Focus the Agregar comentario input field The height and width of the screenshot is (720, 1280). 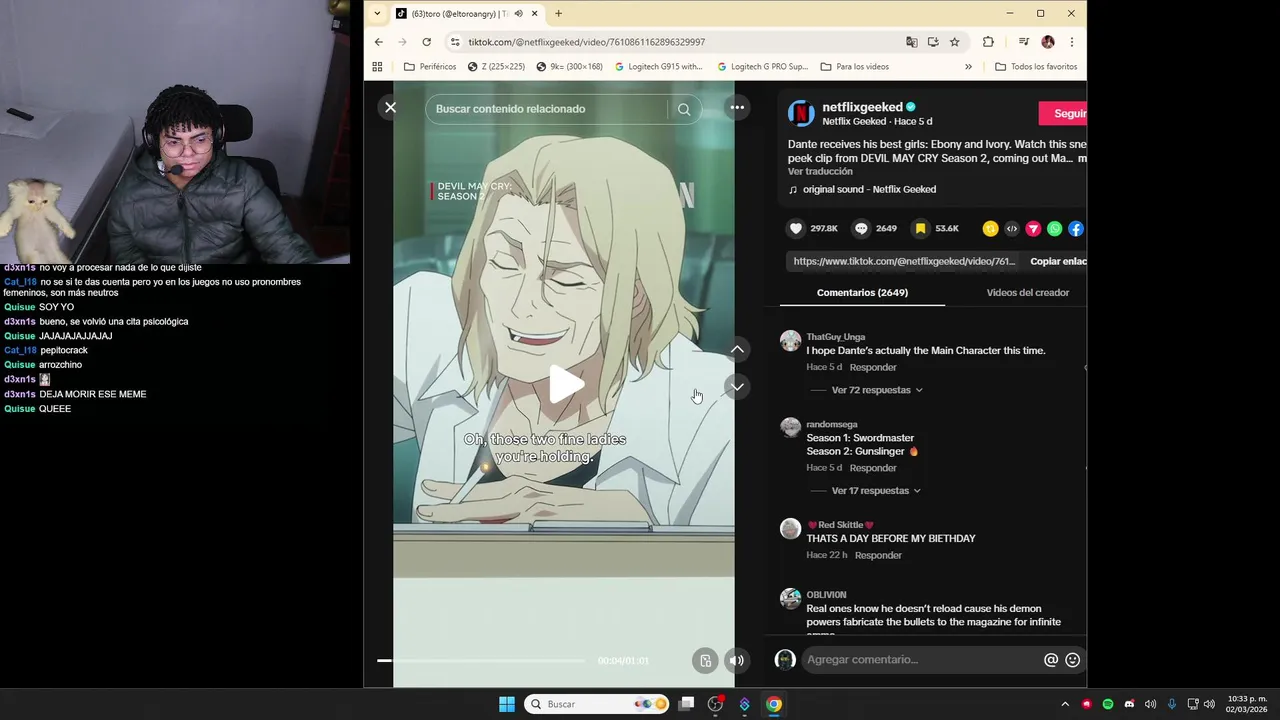click(920, 660)
